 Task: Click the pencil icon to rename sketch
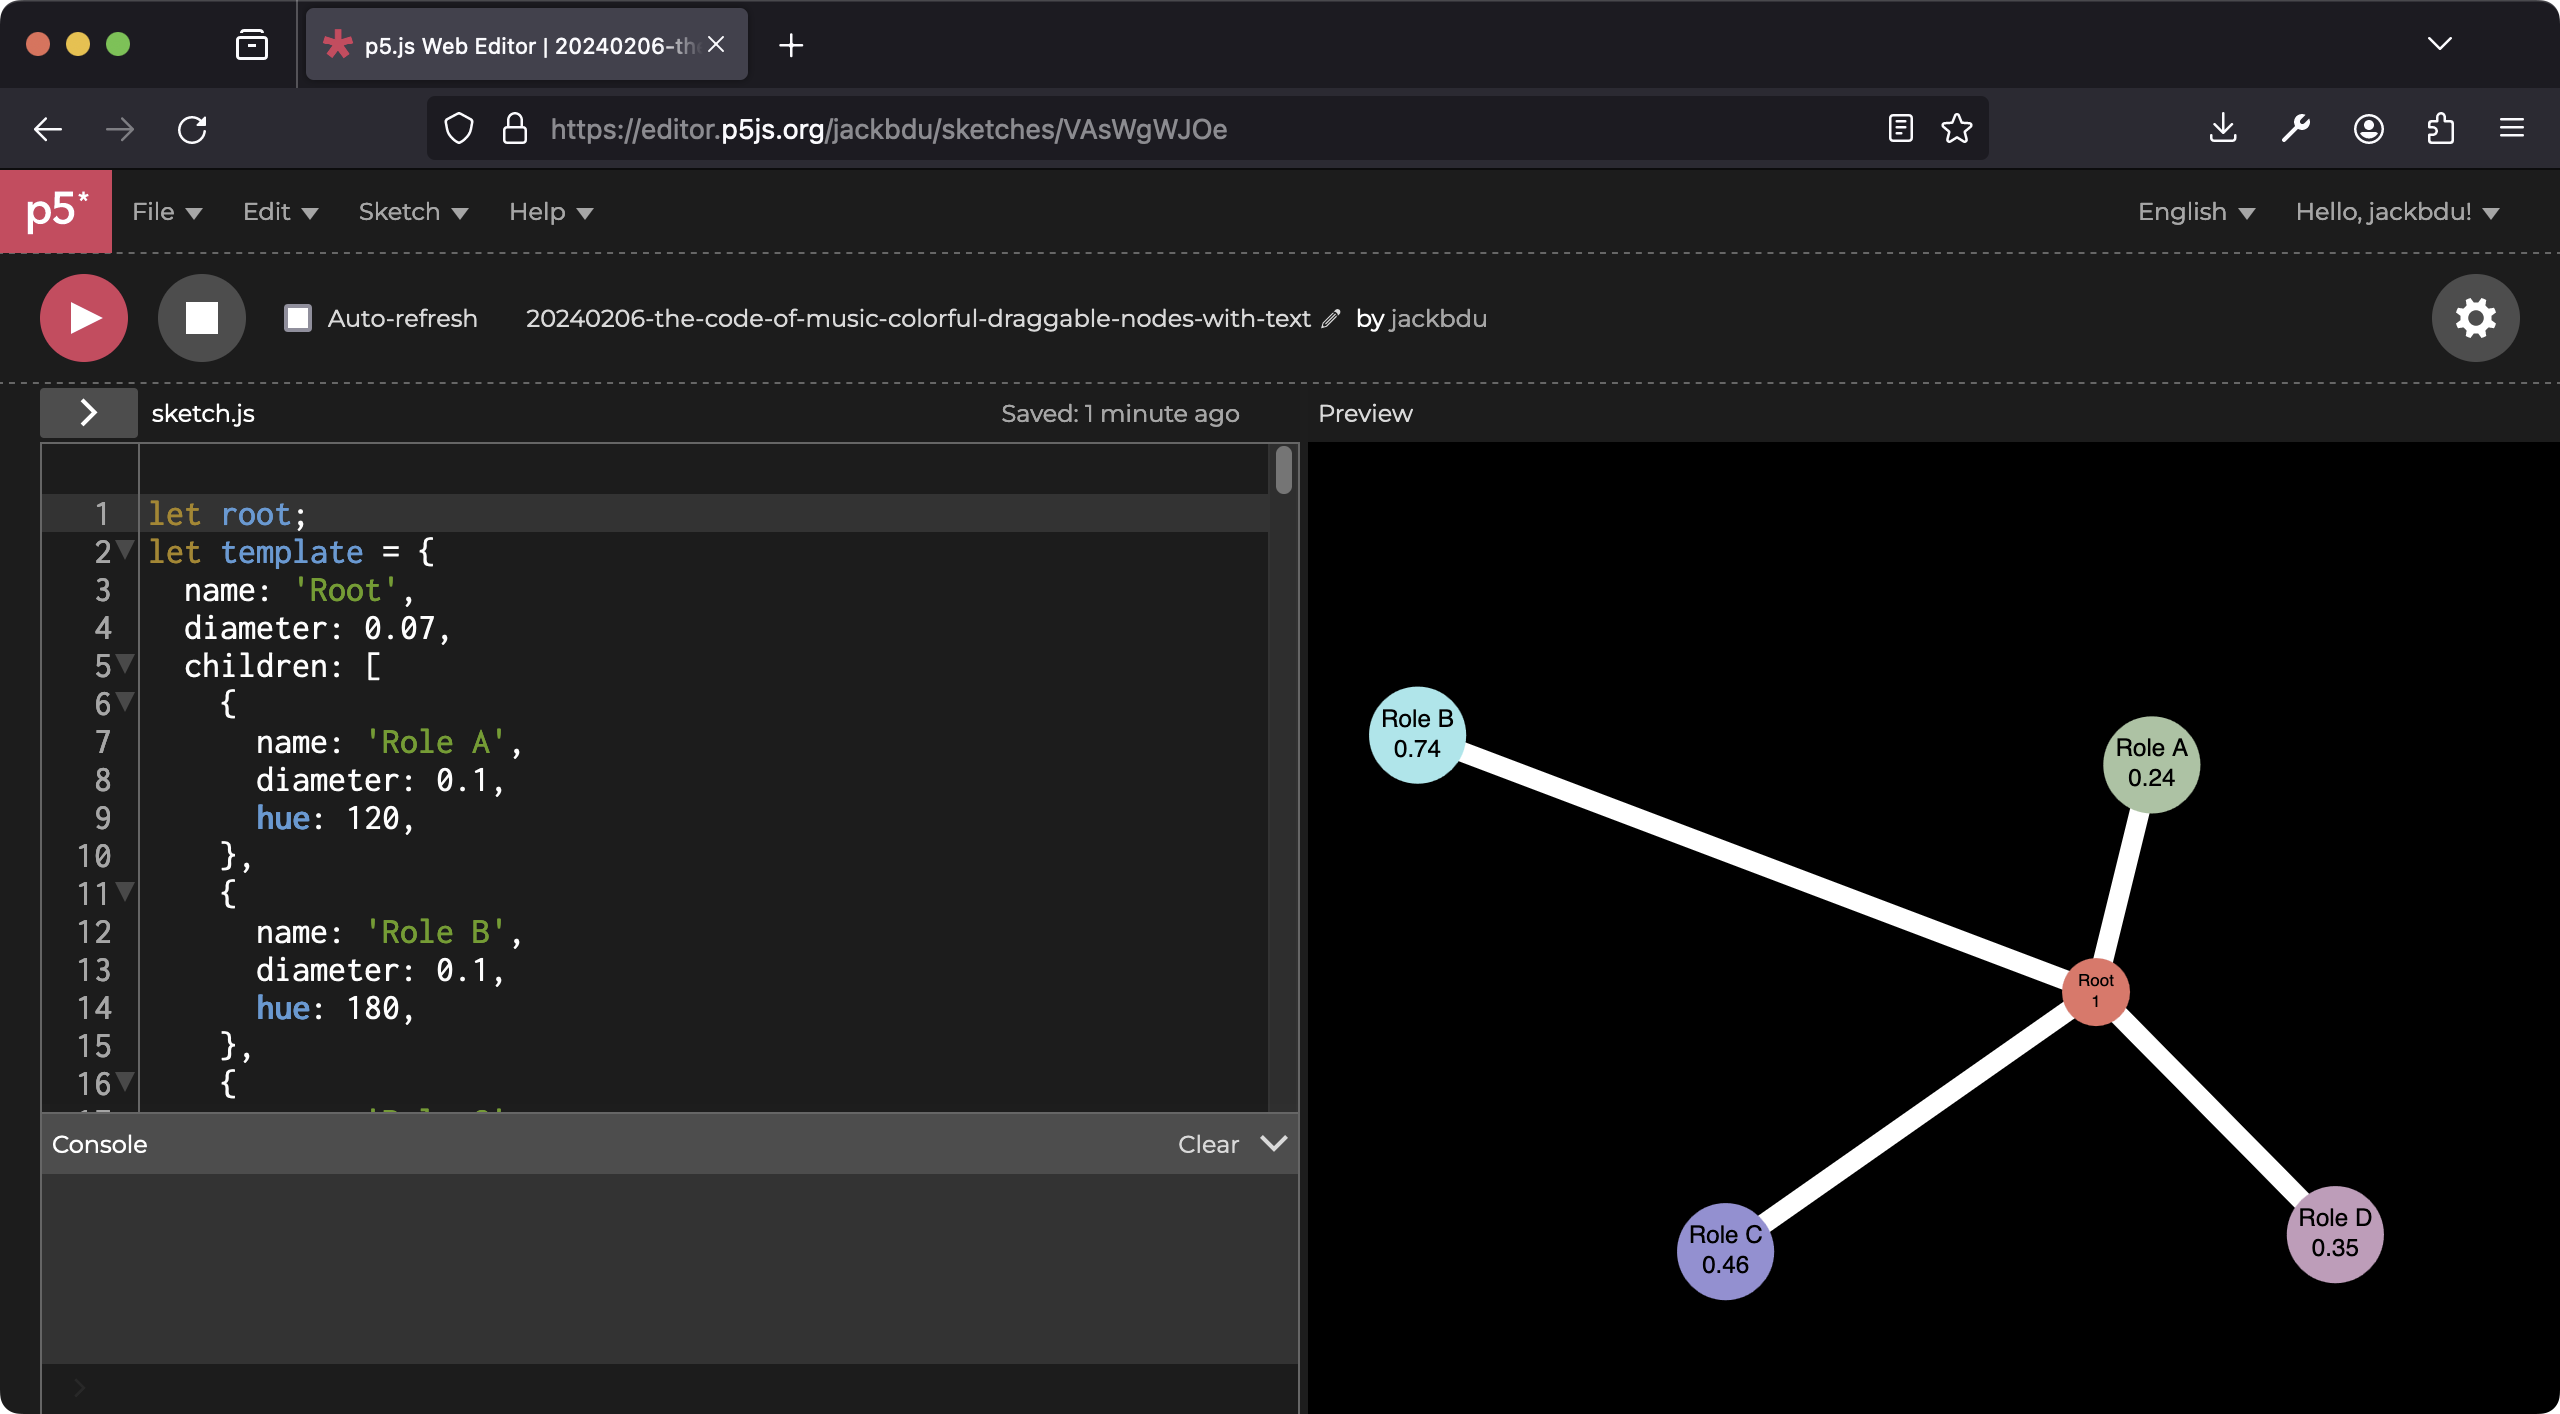(1330, 319)
